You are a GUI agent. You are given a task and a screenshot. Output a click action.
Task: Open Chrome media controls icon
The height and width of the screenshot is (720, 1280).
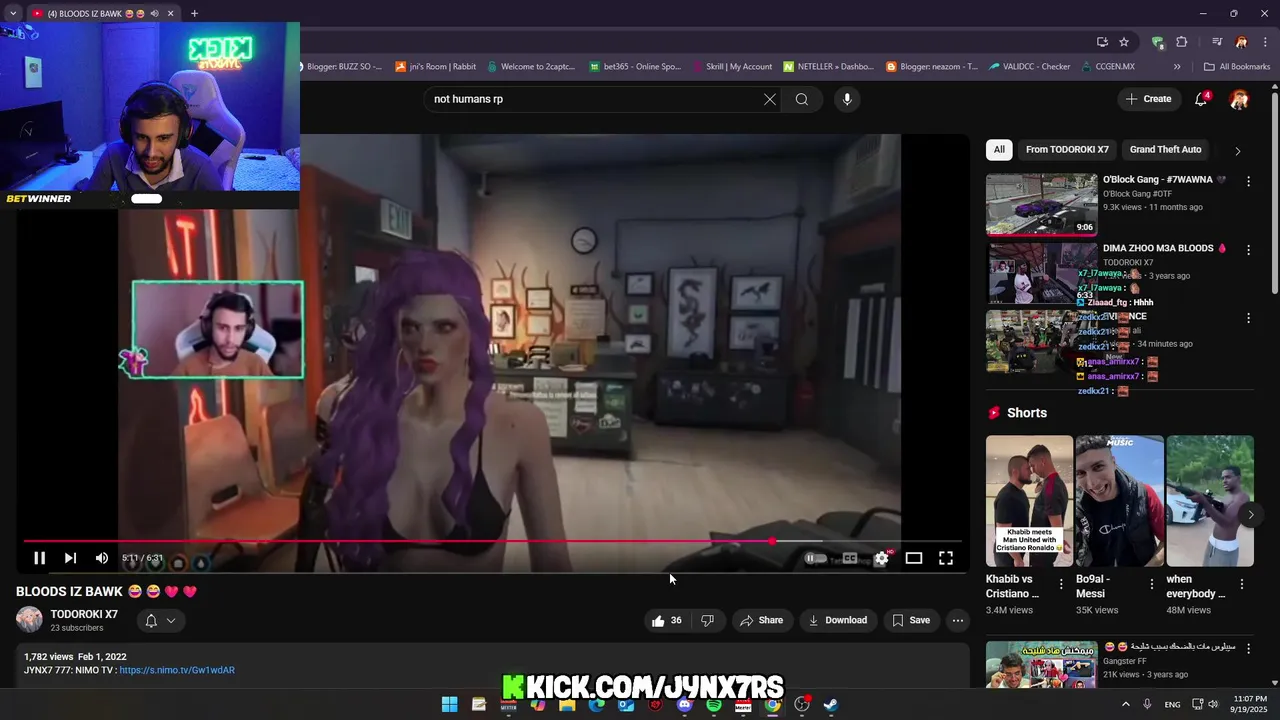point(1216,42)
